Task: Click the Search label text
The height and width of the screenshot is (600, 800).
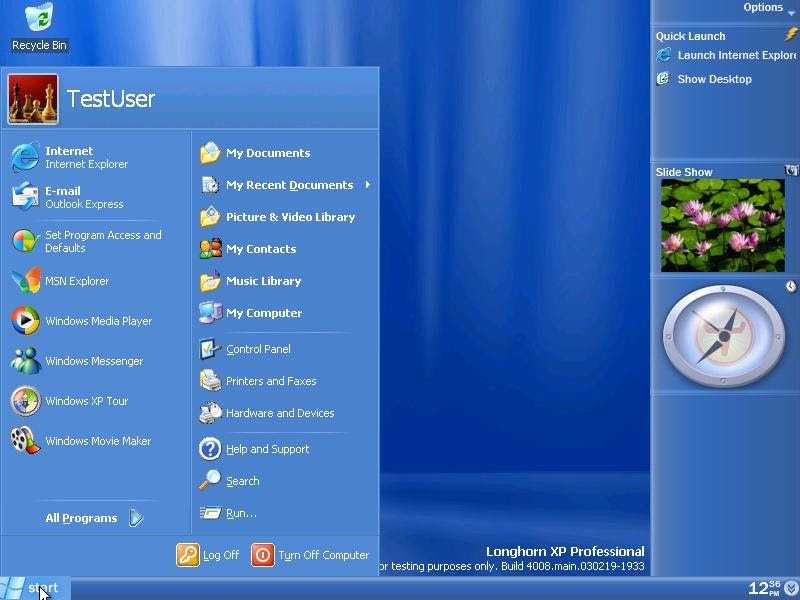Action: (x=242, y=481)
